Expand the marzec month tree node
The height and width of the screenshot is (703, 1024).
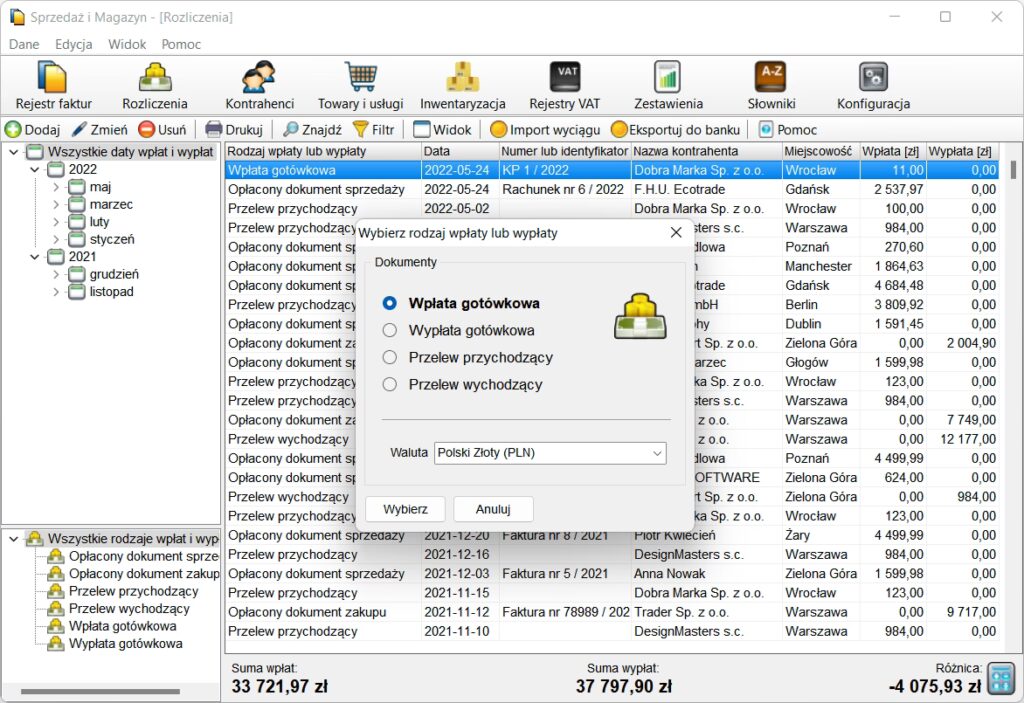pos(57,205)
